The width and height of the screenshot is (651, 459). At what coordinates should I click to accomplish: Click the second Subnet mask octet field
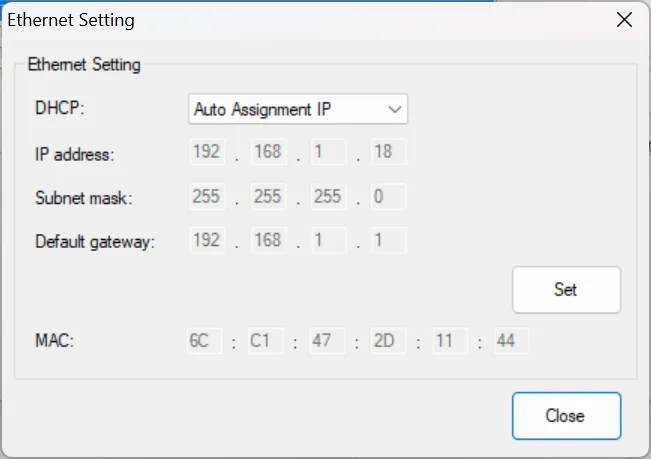click(267, 197)
